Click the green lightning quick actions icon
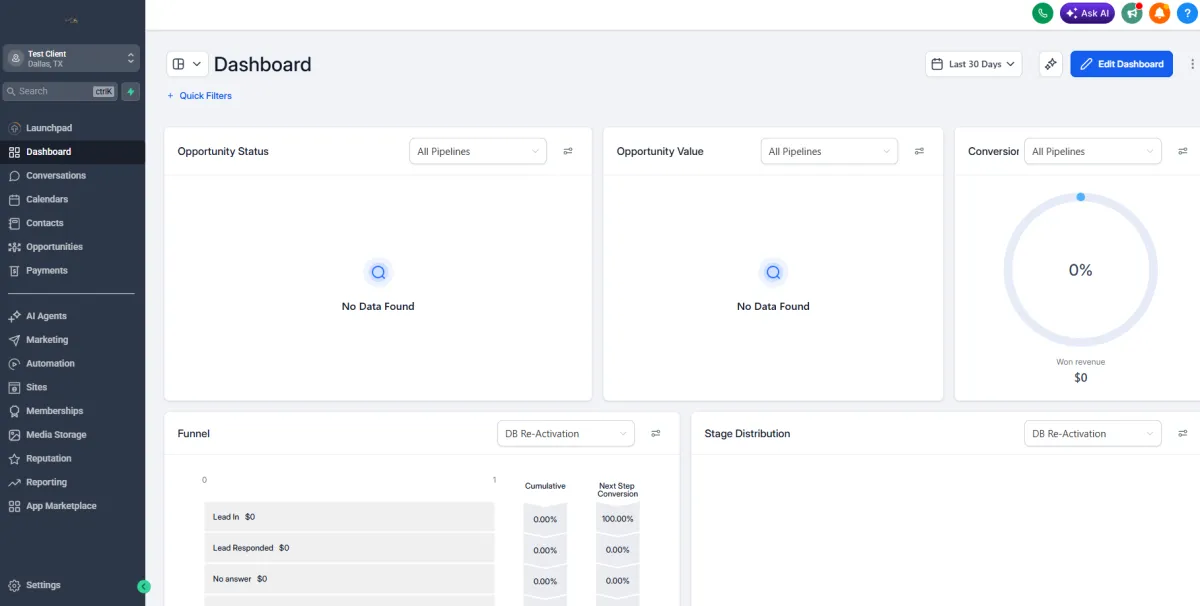Viewport: 1200px width, 606px height. coord(131,91)
